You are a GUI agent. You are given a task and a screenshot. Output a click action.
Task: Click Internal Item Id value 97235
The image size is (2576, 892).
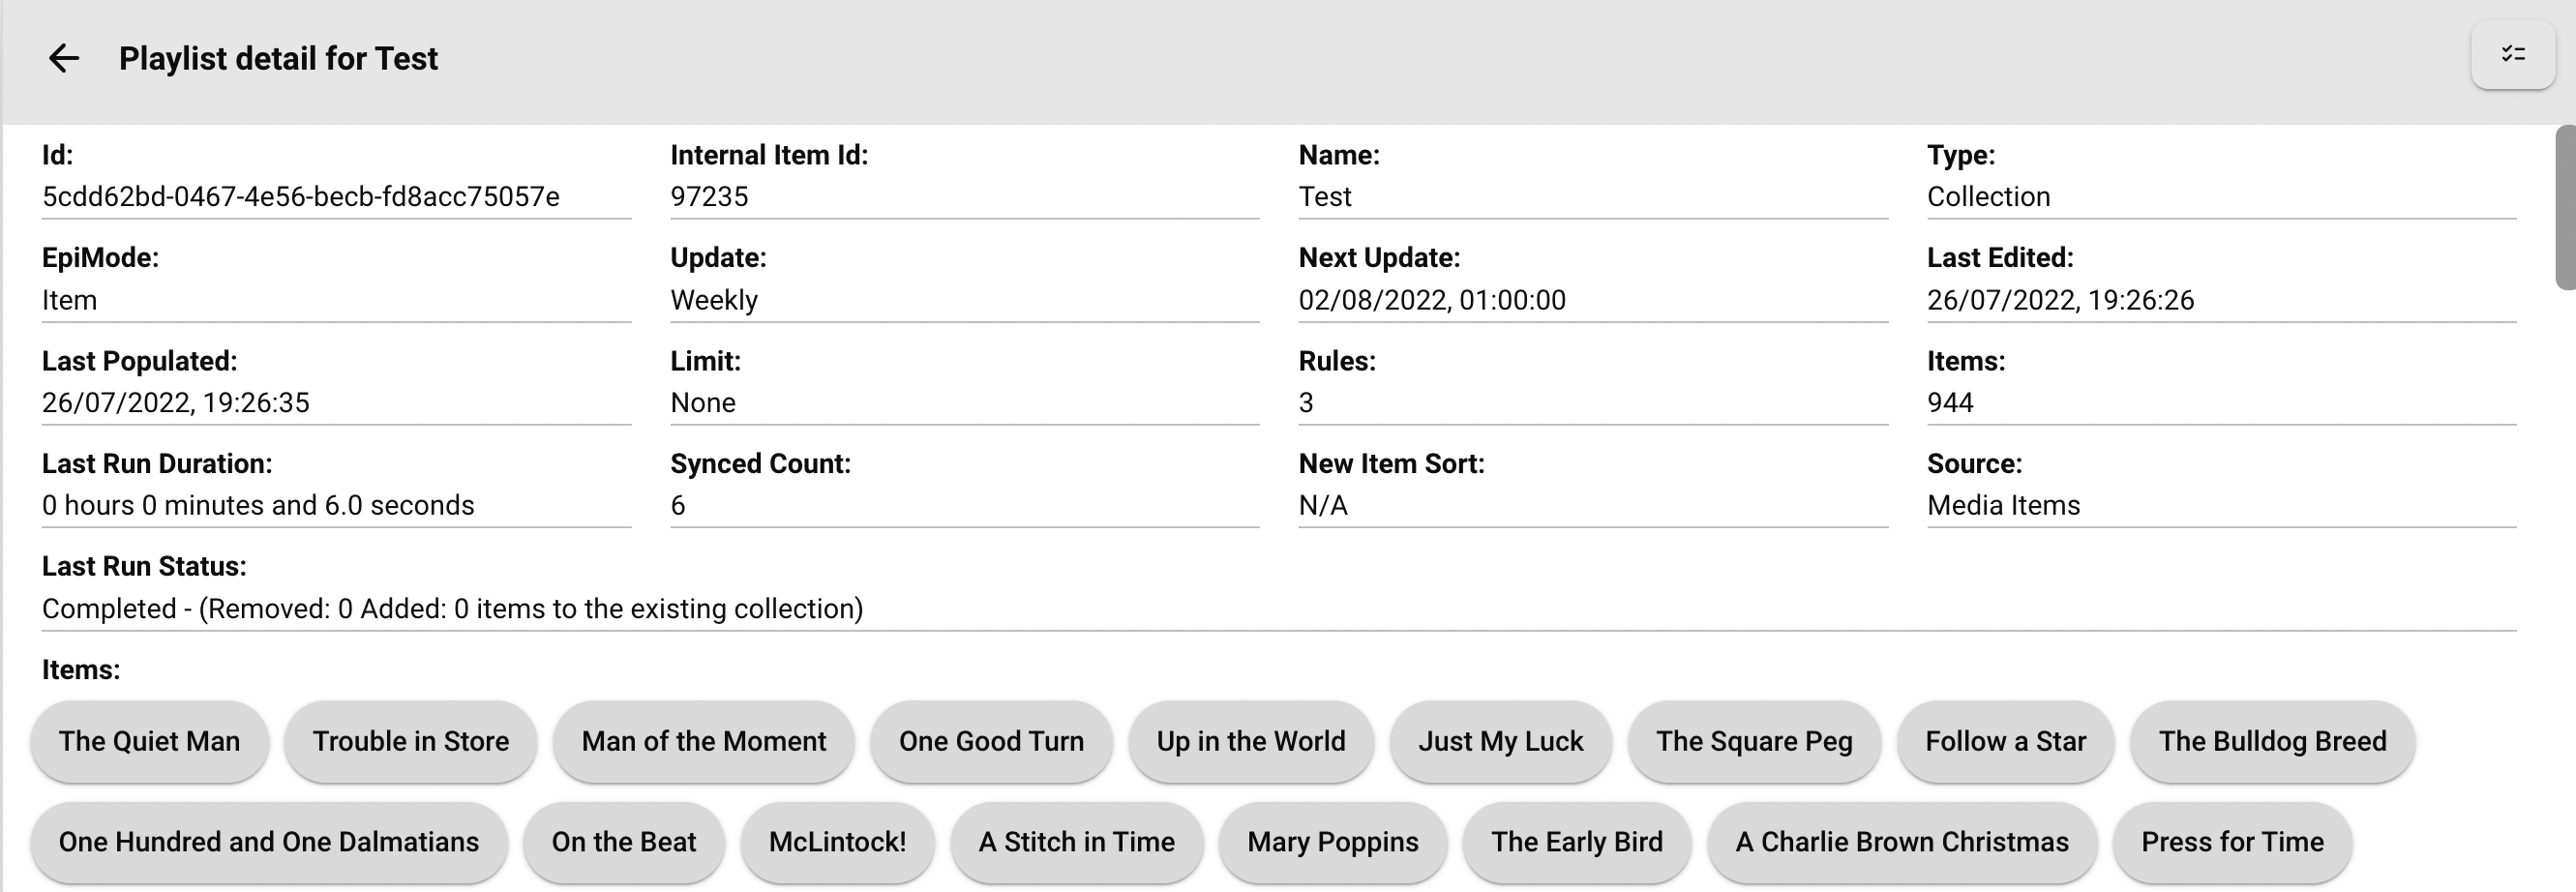pos(709,197)
